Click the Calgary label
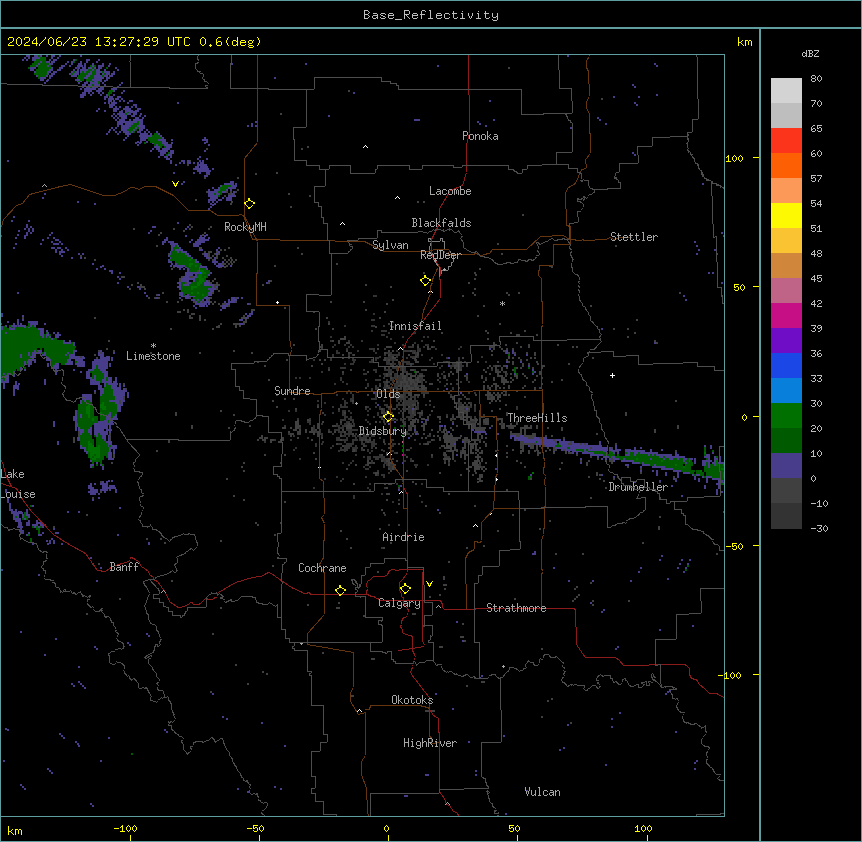The width and height of the screenshot is (862, 842). (400, 603)
